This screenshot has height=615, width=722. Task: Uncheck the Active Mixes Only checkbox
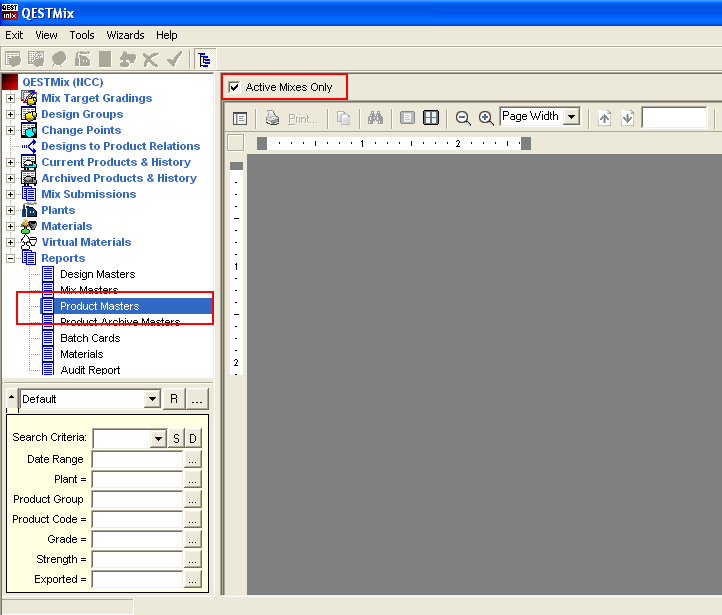point(235,88)
